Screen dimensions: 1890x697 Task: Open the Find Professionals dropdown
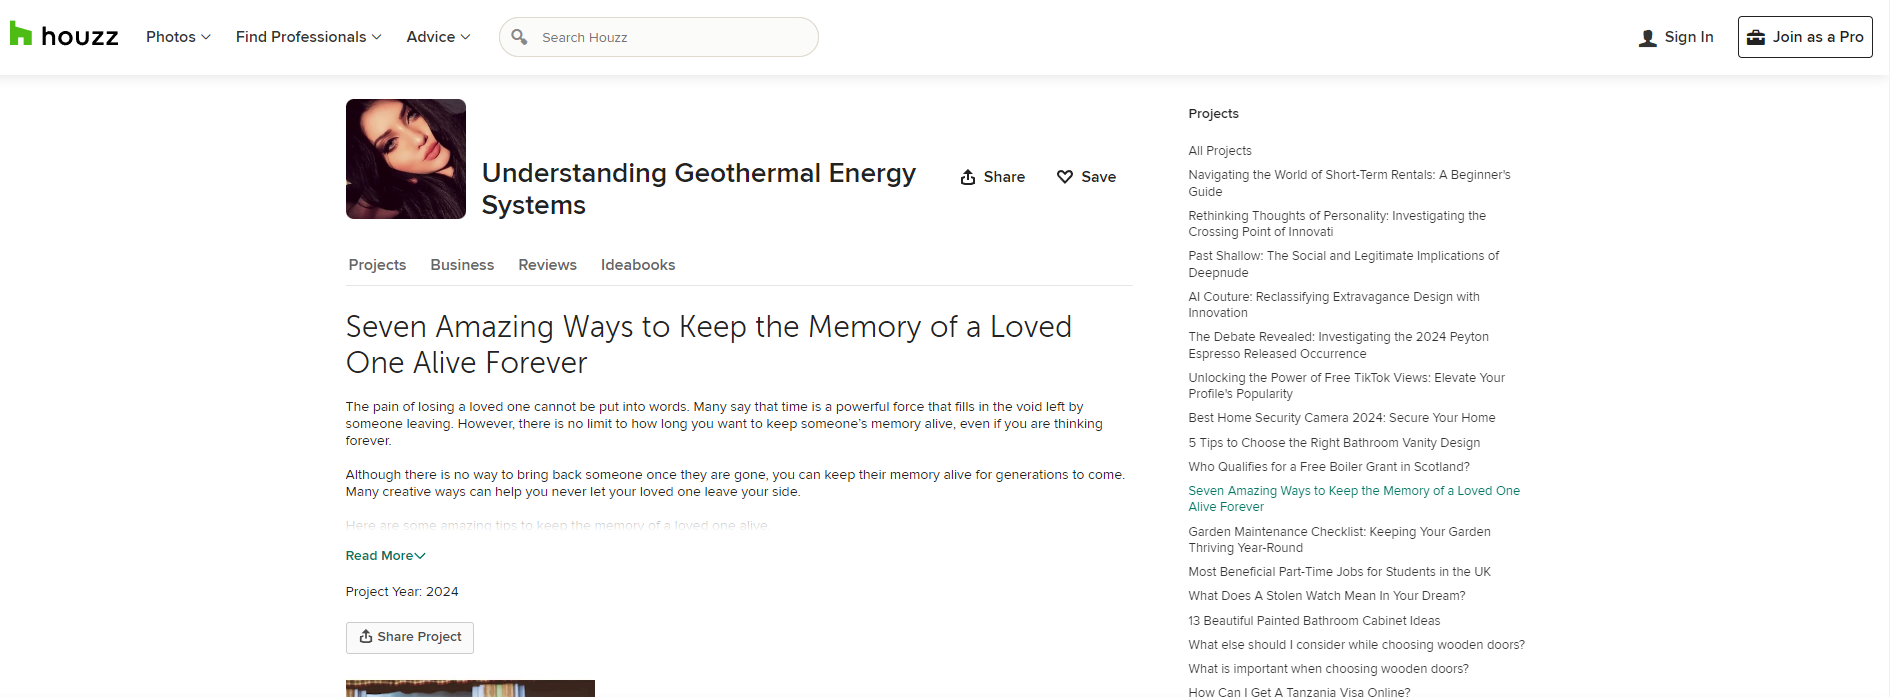(308, 37)
